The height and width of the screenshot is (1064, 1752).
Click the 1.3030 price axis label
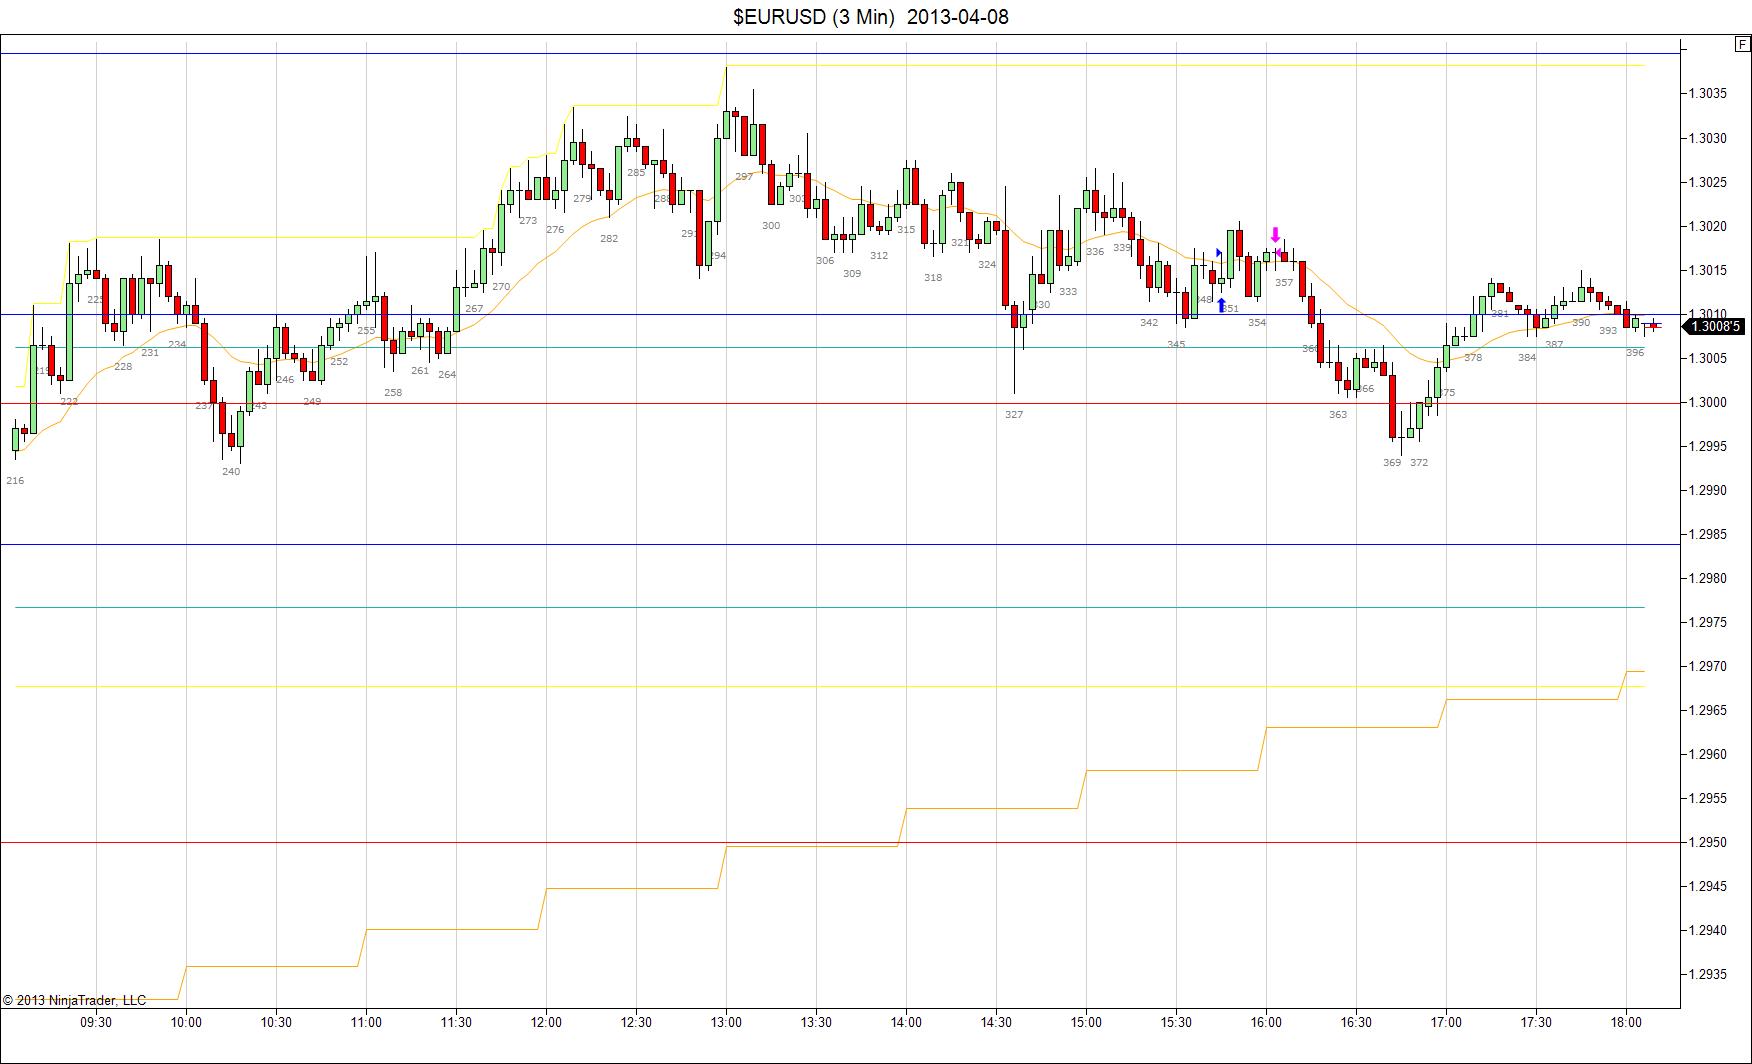[x=1707, y=138]
